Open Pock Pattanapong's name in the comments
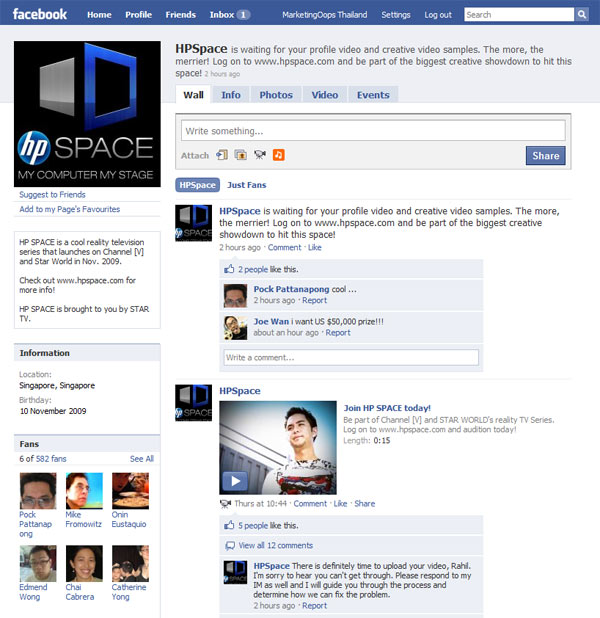The height and width of the screenshot is (618, 600). 291,289
